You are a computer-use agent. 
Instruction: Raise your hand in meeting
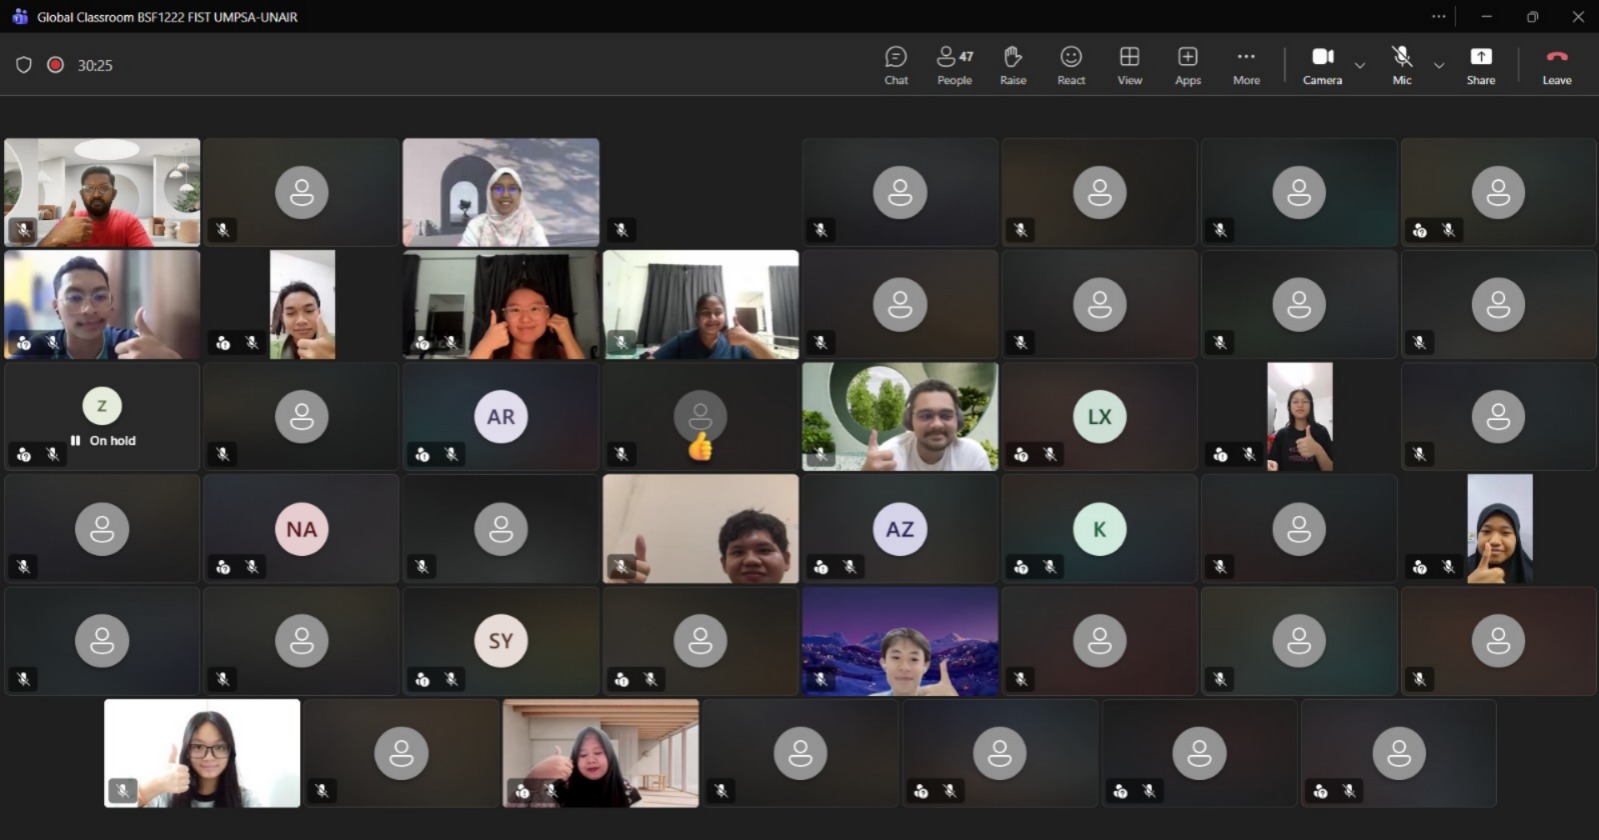[x=1012, y=65]
